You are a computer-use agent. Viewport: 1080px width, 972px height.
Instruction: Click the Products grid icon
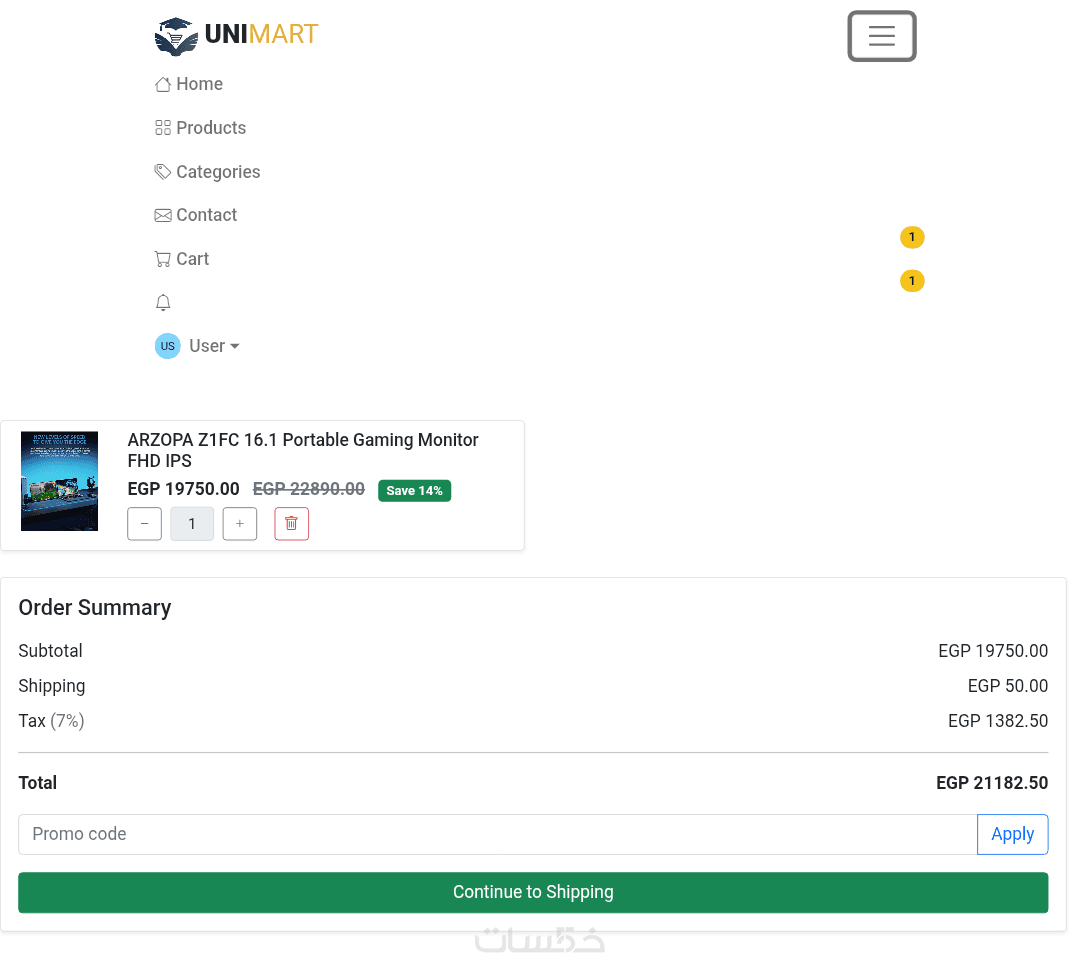click(163, 128)
